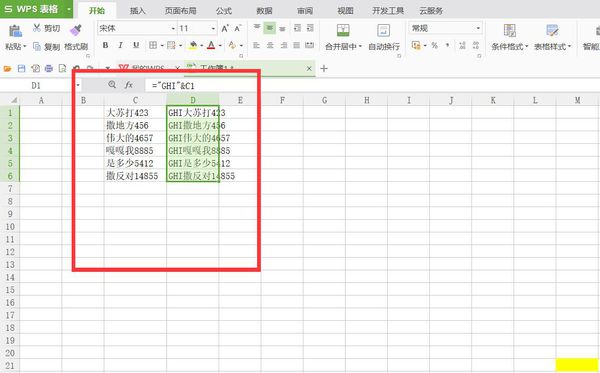Image resolution: width=600 pixels, height=373 pixels.
Task: Click the print preview icon in quick toolbar
Action: pyautogui.click(x=62, y=68)
